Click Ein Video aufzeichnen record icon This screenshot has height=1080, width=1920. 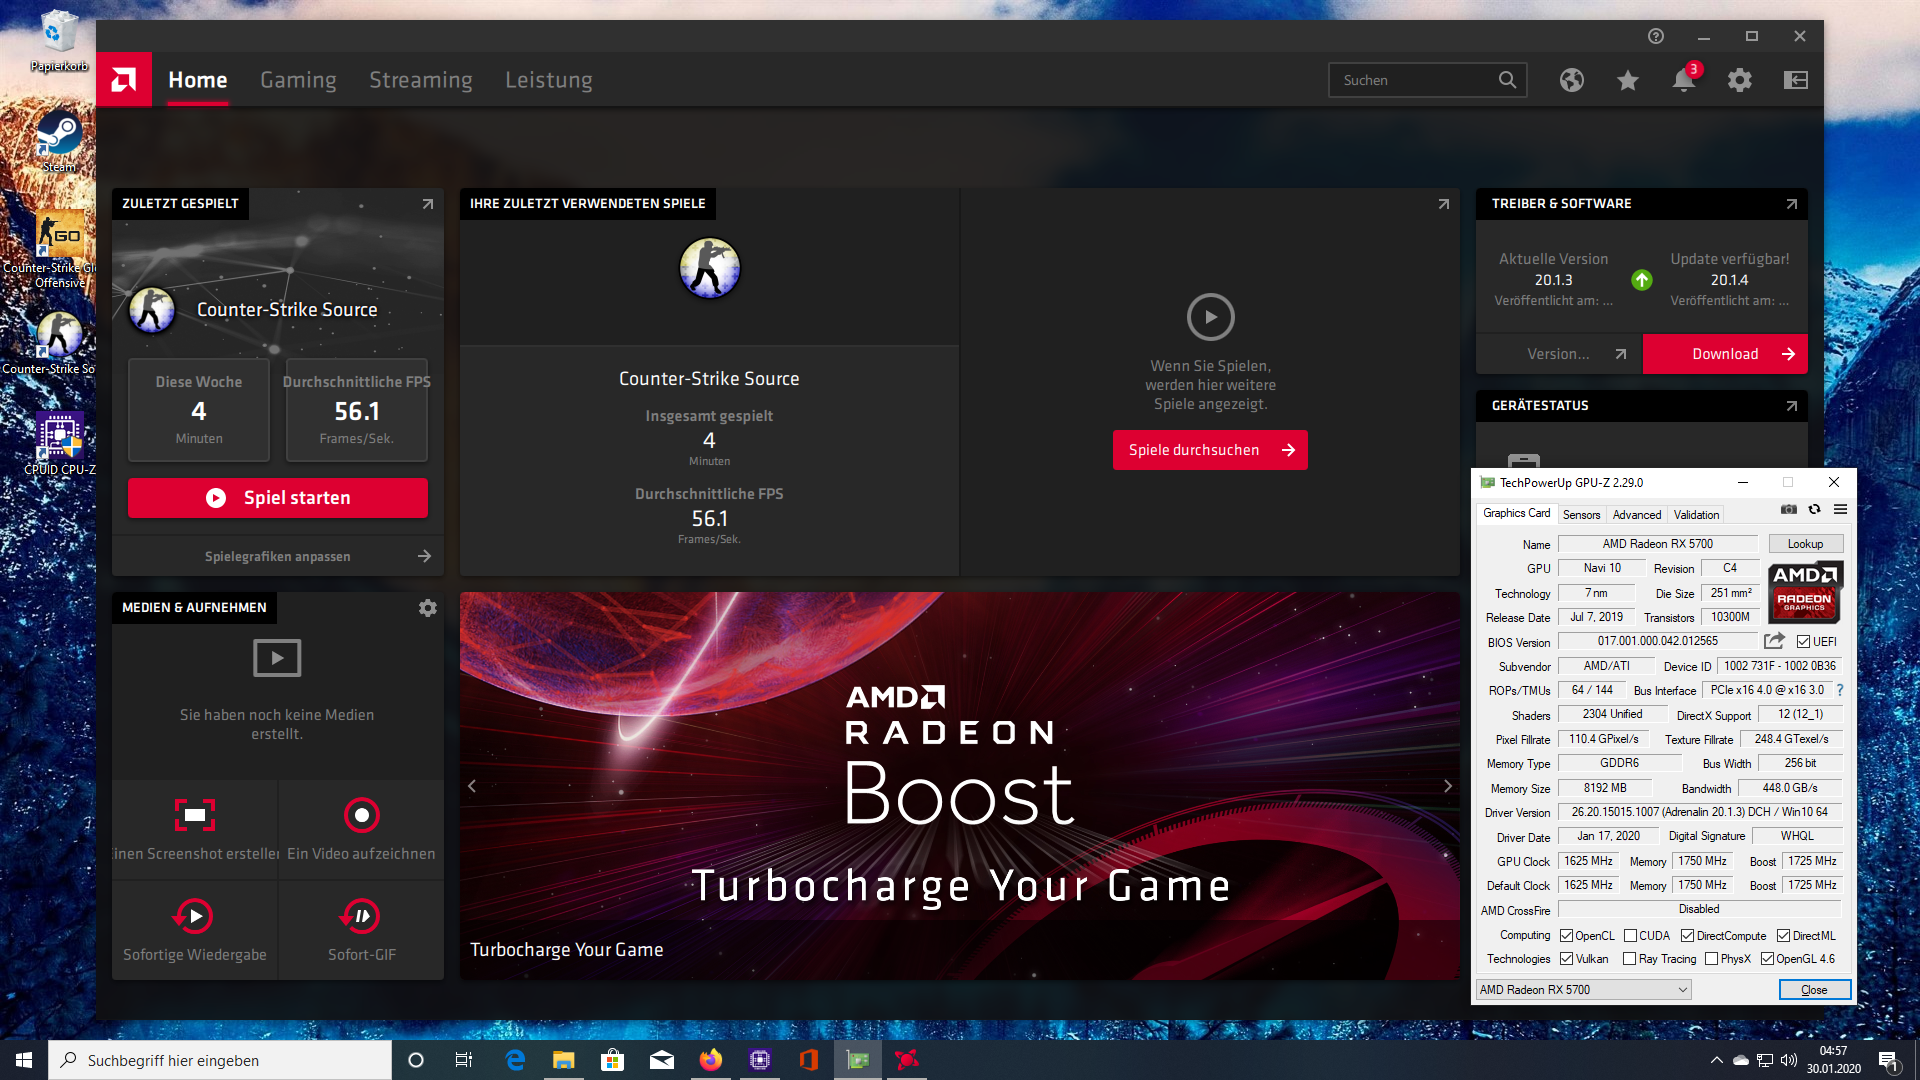(x=361, y=815)
